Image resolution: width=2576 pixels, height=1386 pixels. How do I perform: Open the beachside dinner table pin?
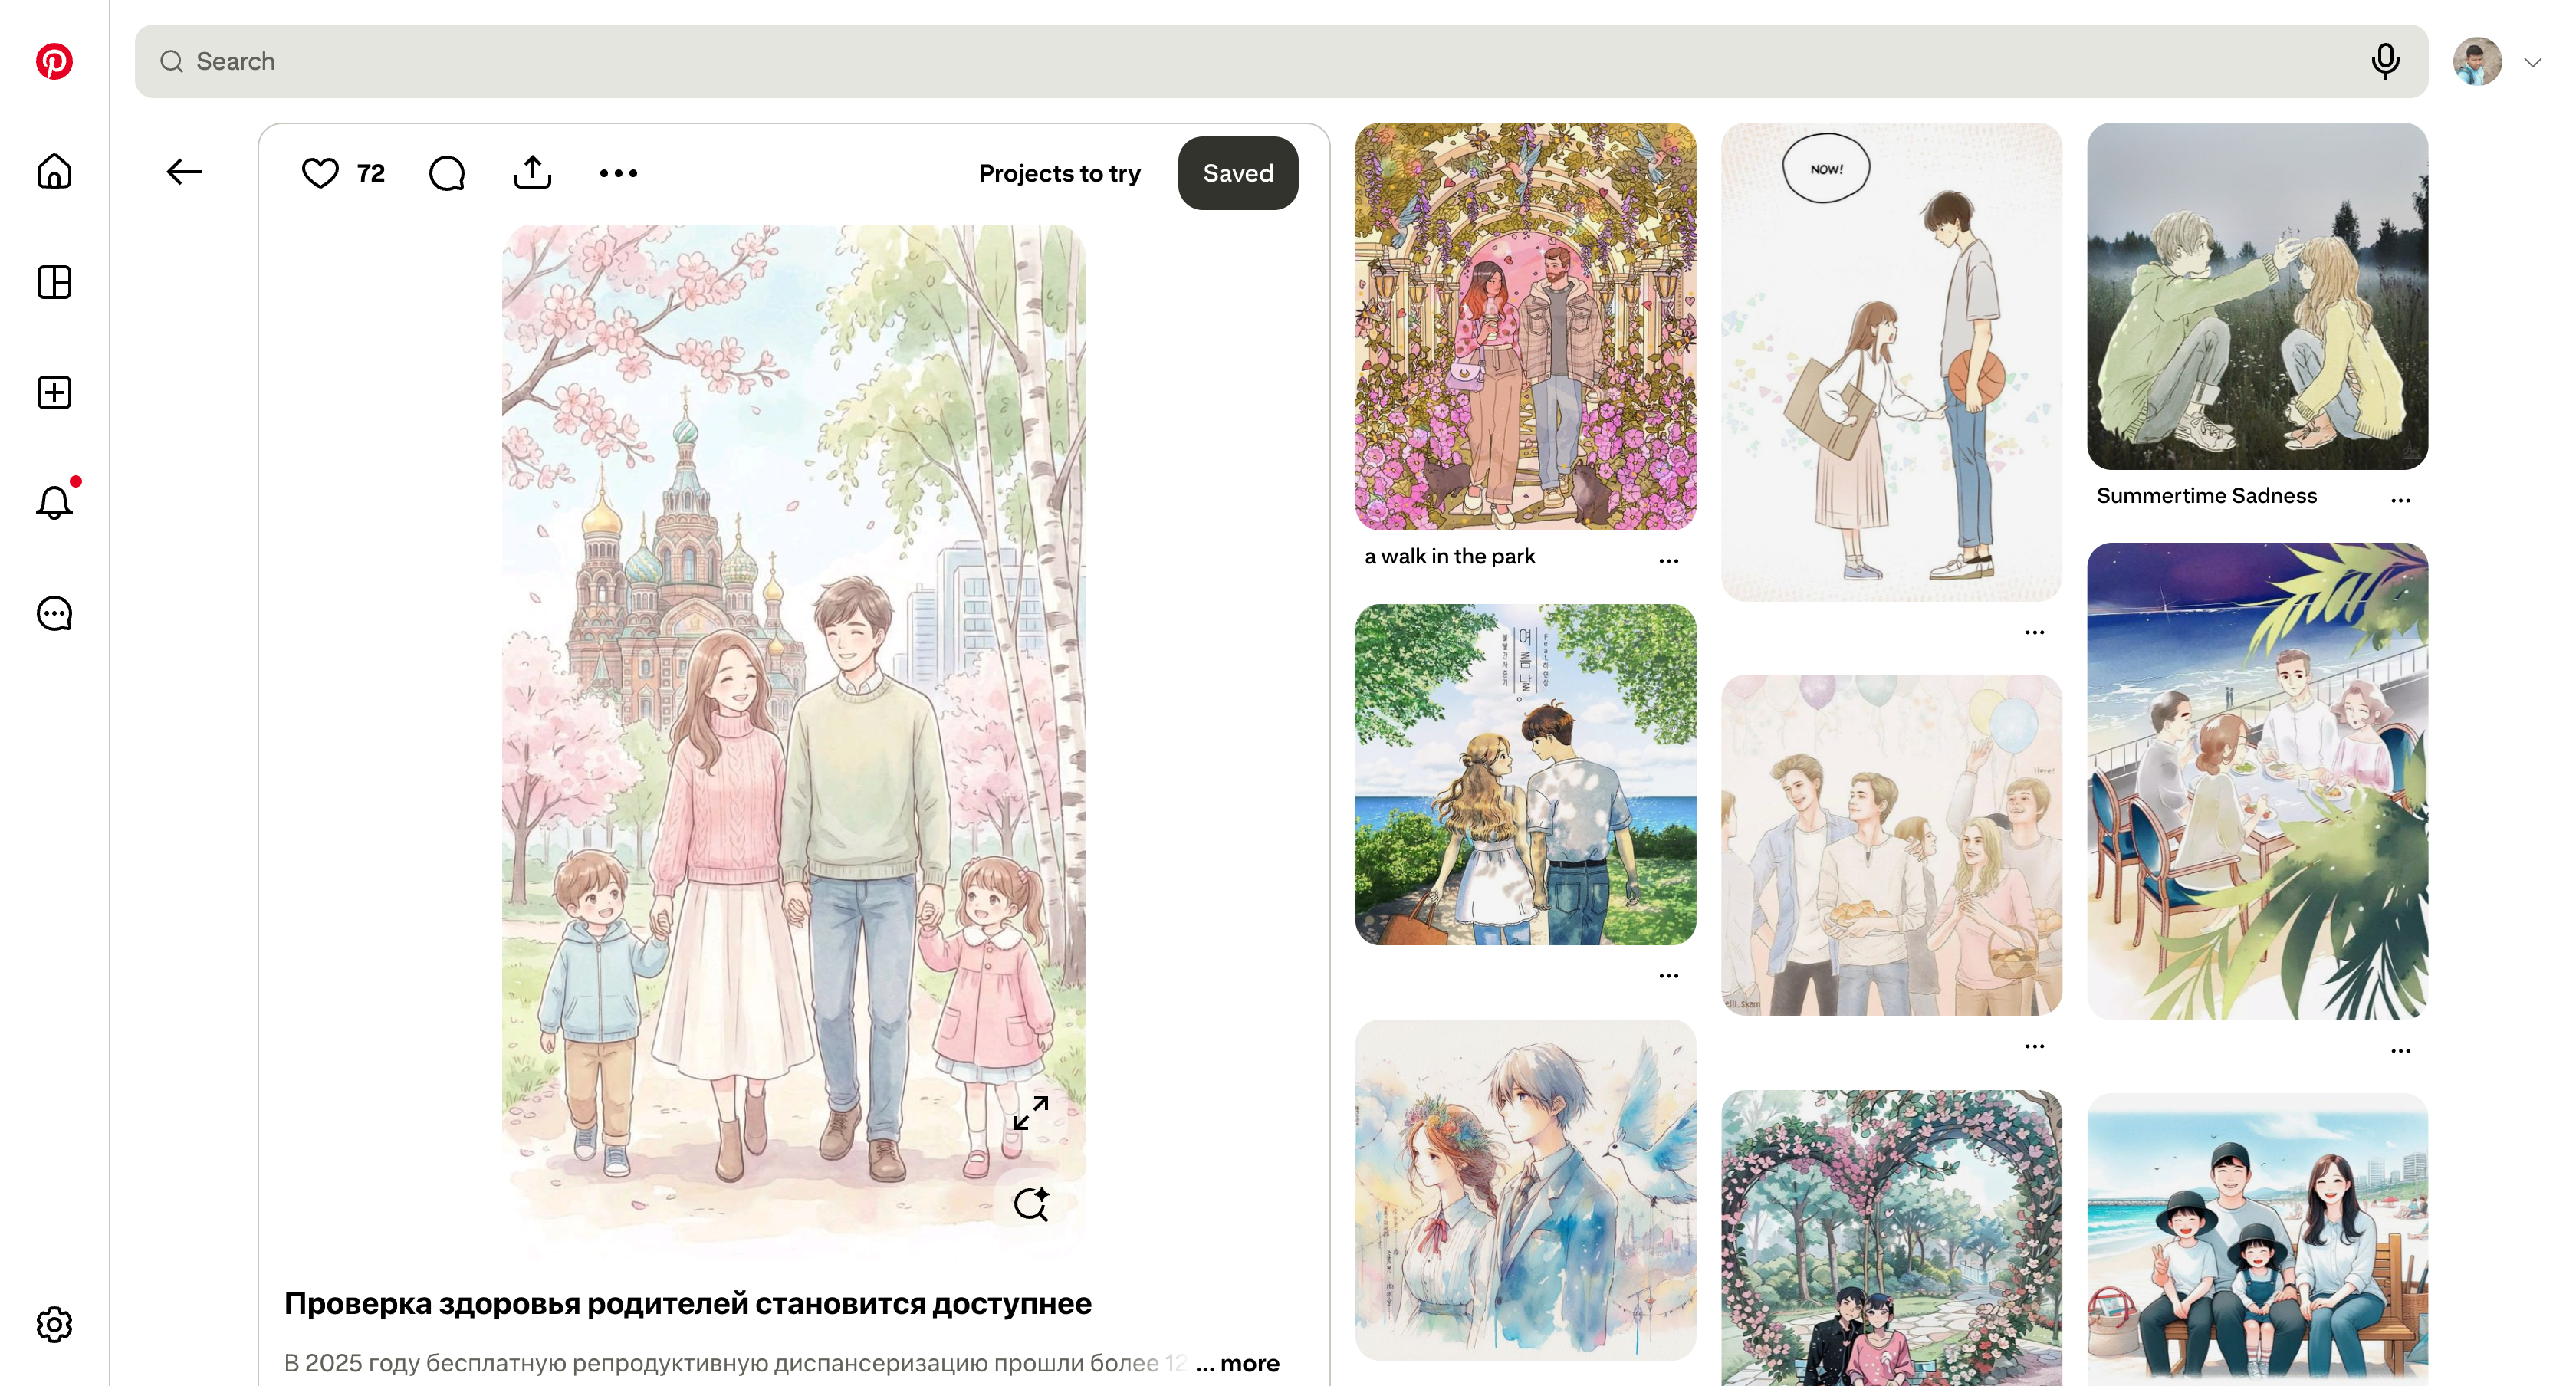coord(2258,782)
